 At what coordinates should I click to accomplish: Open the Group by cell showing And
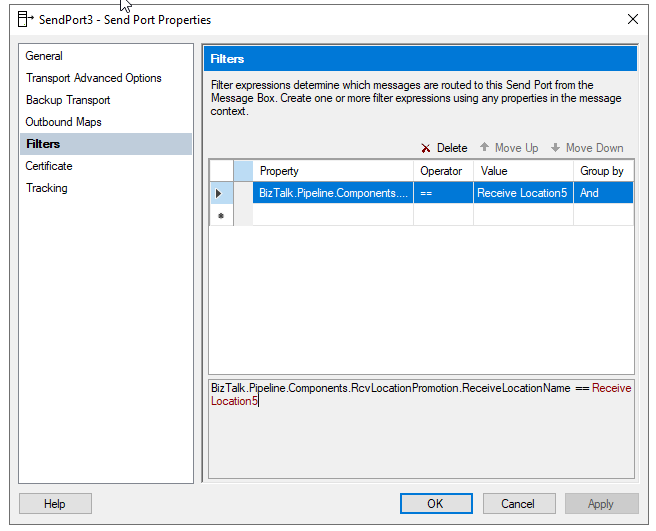(603, 193)
